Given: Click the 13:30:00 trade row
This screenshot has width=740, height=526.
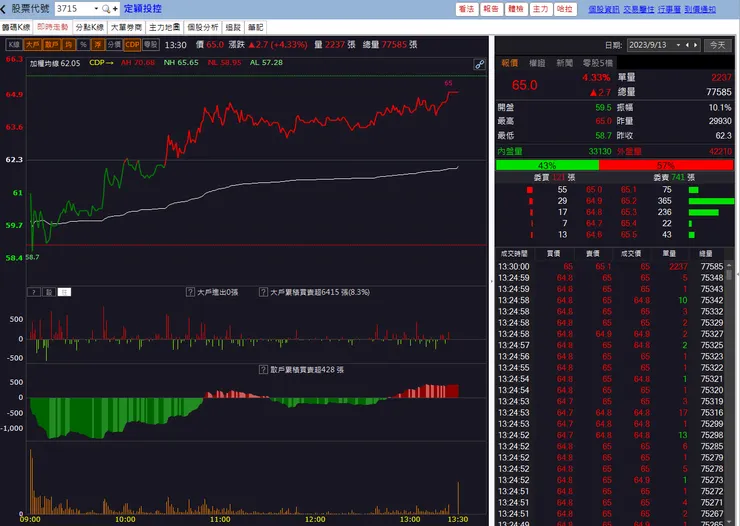Looking at the screenshot, I should [610, 267].
